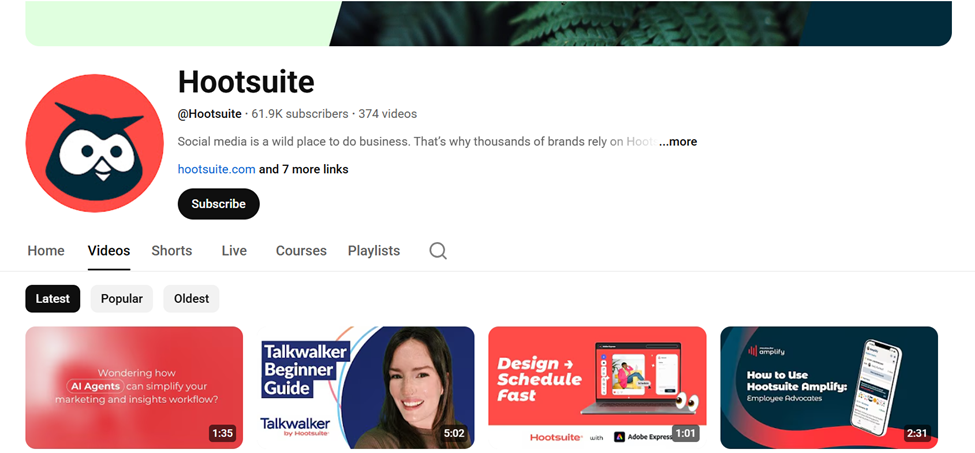The image size is (975, 453).
Task: Select the Videos tab
Action: pos(109,251)
